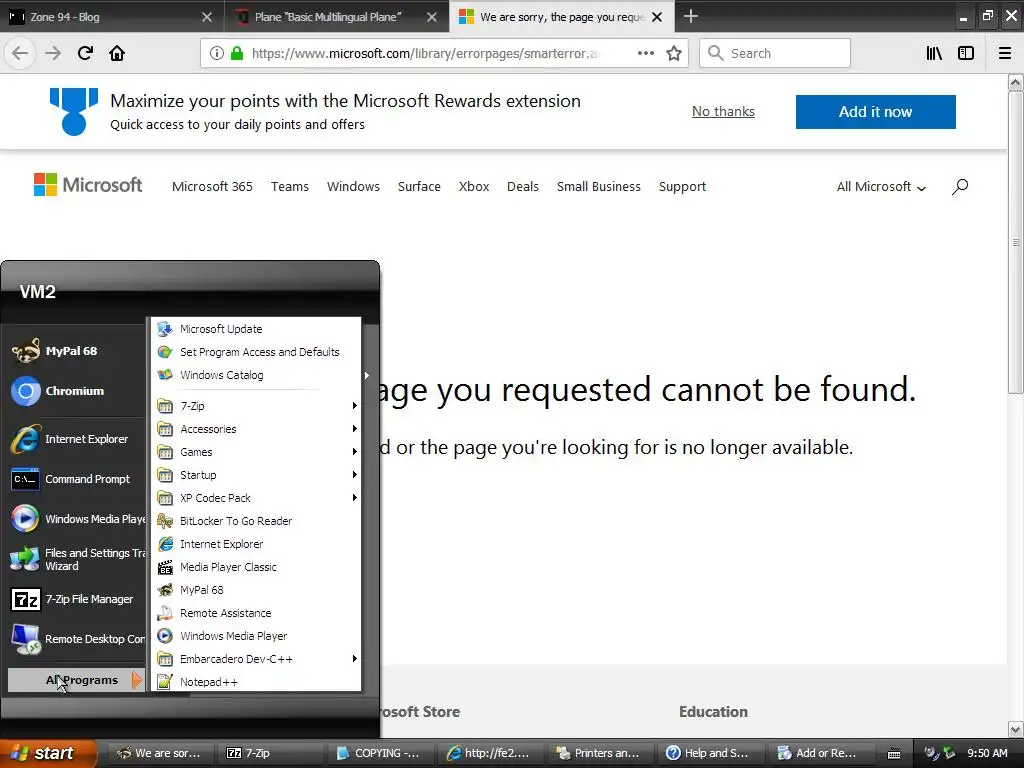Expand the 7-Zip programs folder
This screenshot has width=1024, height=768.
(256, 406)
